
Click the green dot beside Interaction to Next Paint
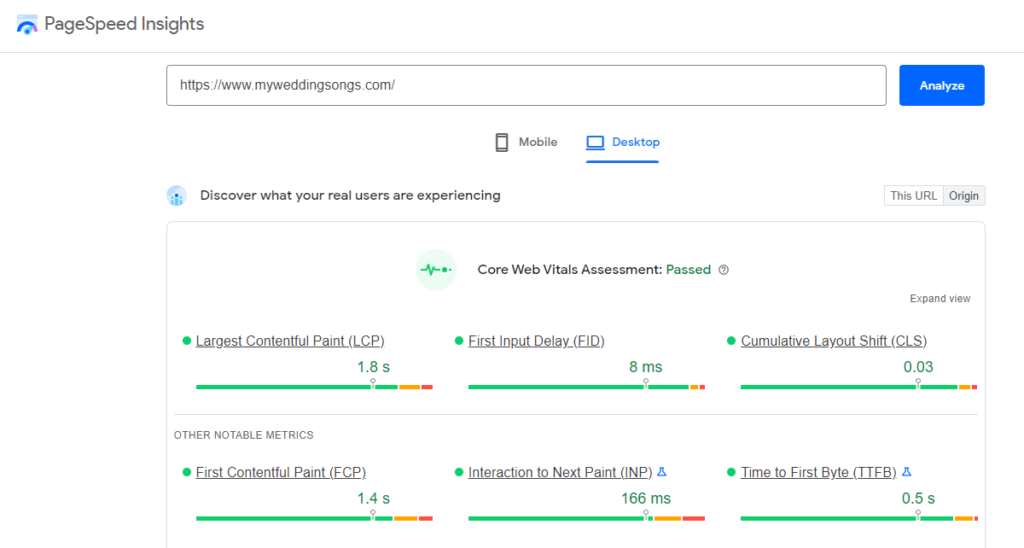pyautogui.click(x=458, y=472)
